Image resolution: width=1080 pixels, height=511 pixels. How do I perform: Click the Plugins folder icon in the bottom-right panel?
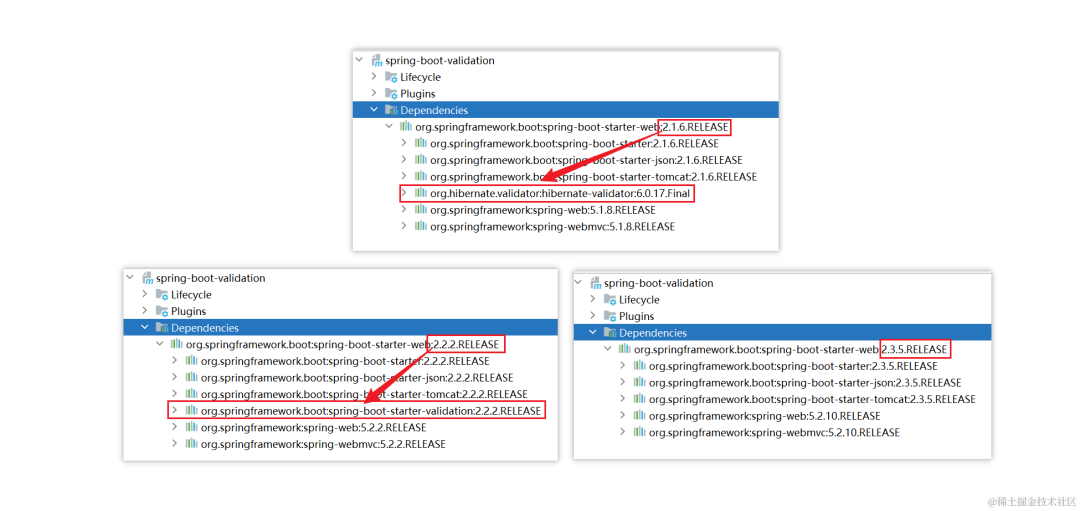tap(610, 316)
